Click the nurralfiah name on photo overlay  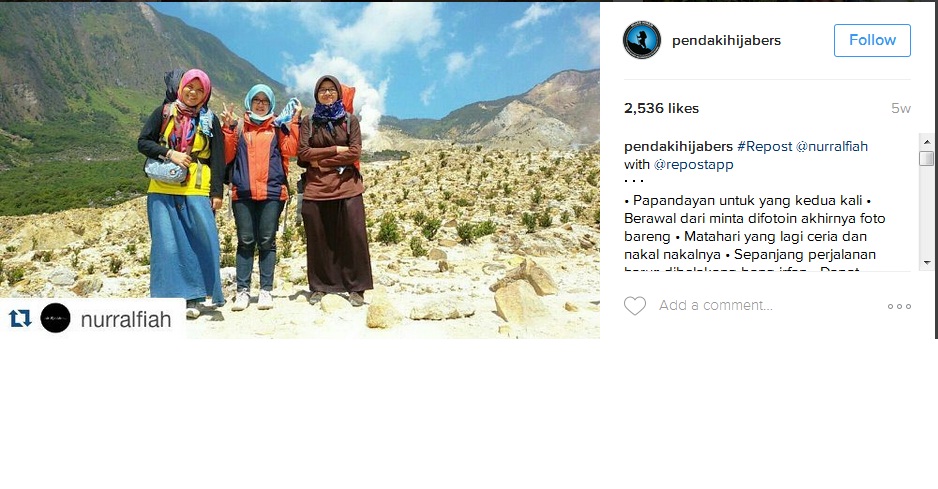pyautogui.click(x=126, y=319)
